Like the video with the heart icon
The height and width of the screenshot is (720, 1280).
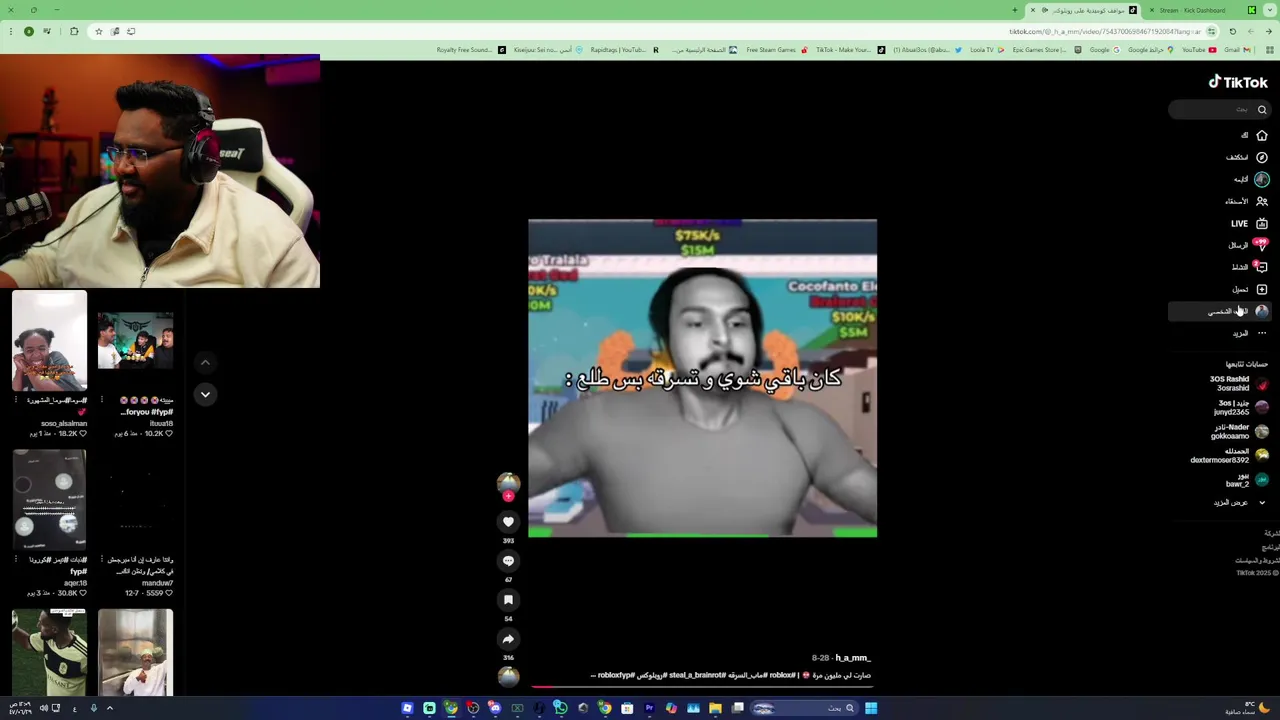pos(508,521)
